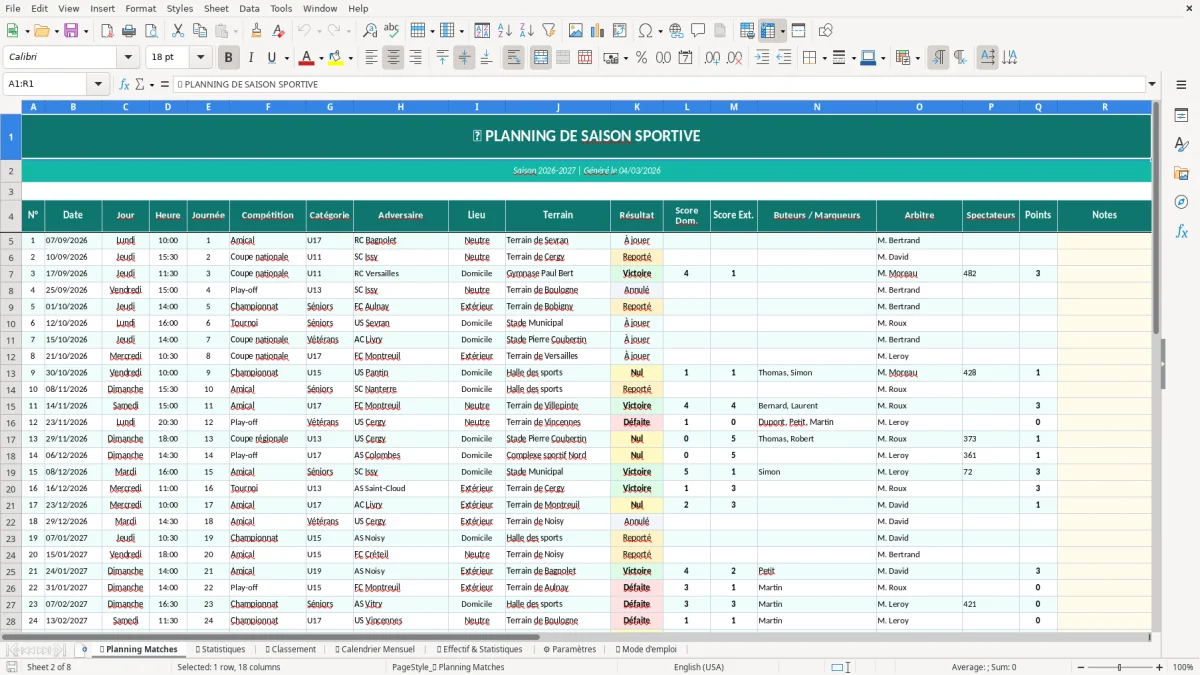The height and width of the screenshot is (675, 1200).
Task: Open the Borders dropdown arrow
Action: [824, 58]
